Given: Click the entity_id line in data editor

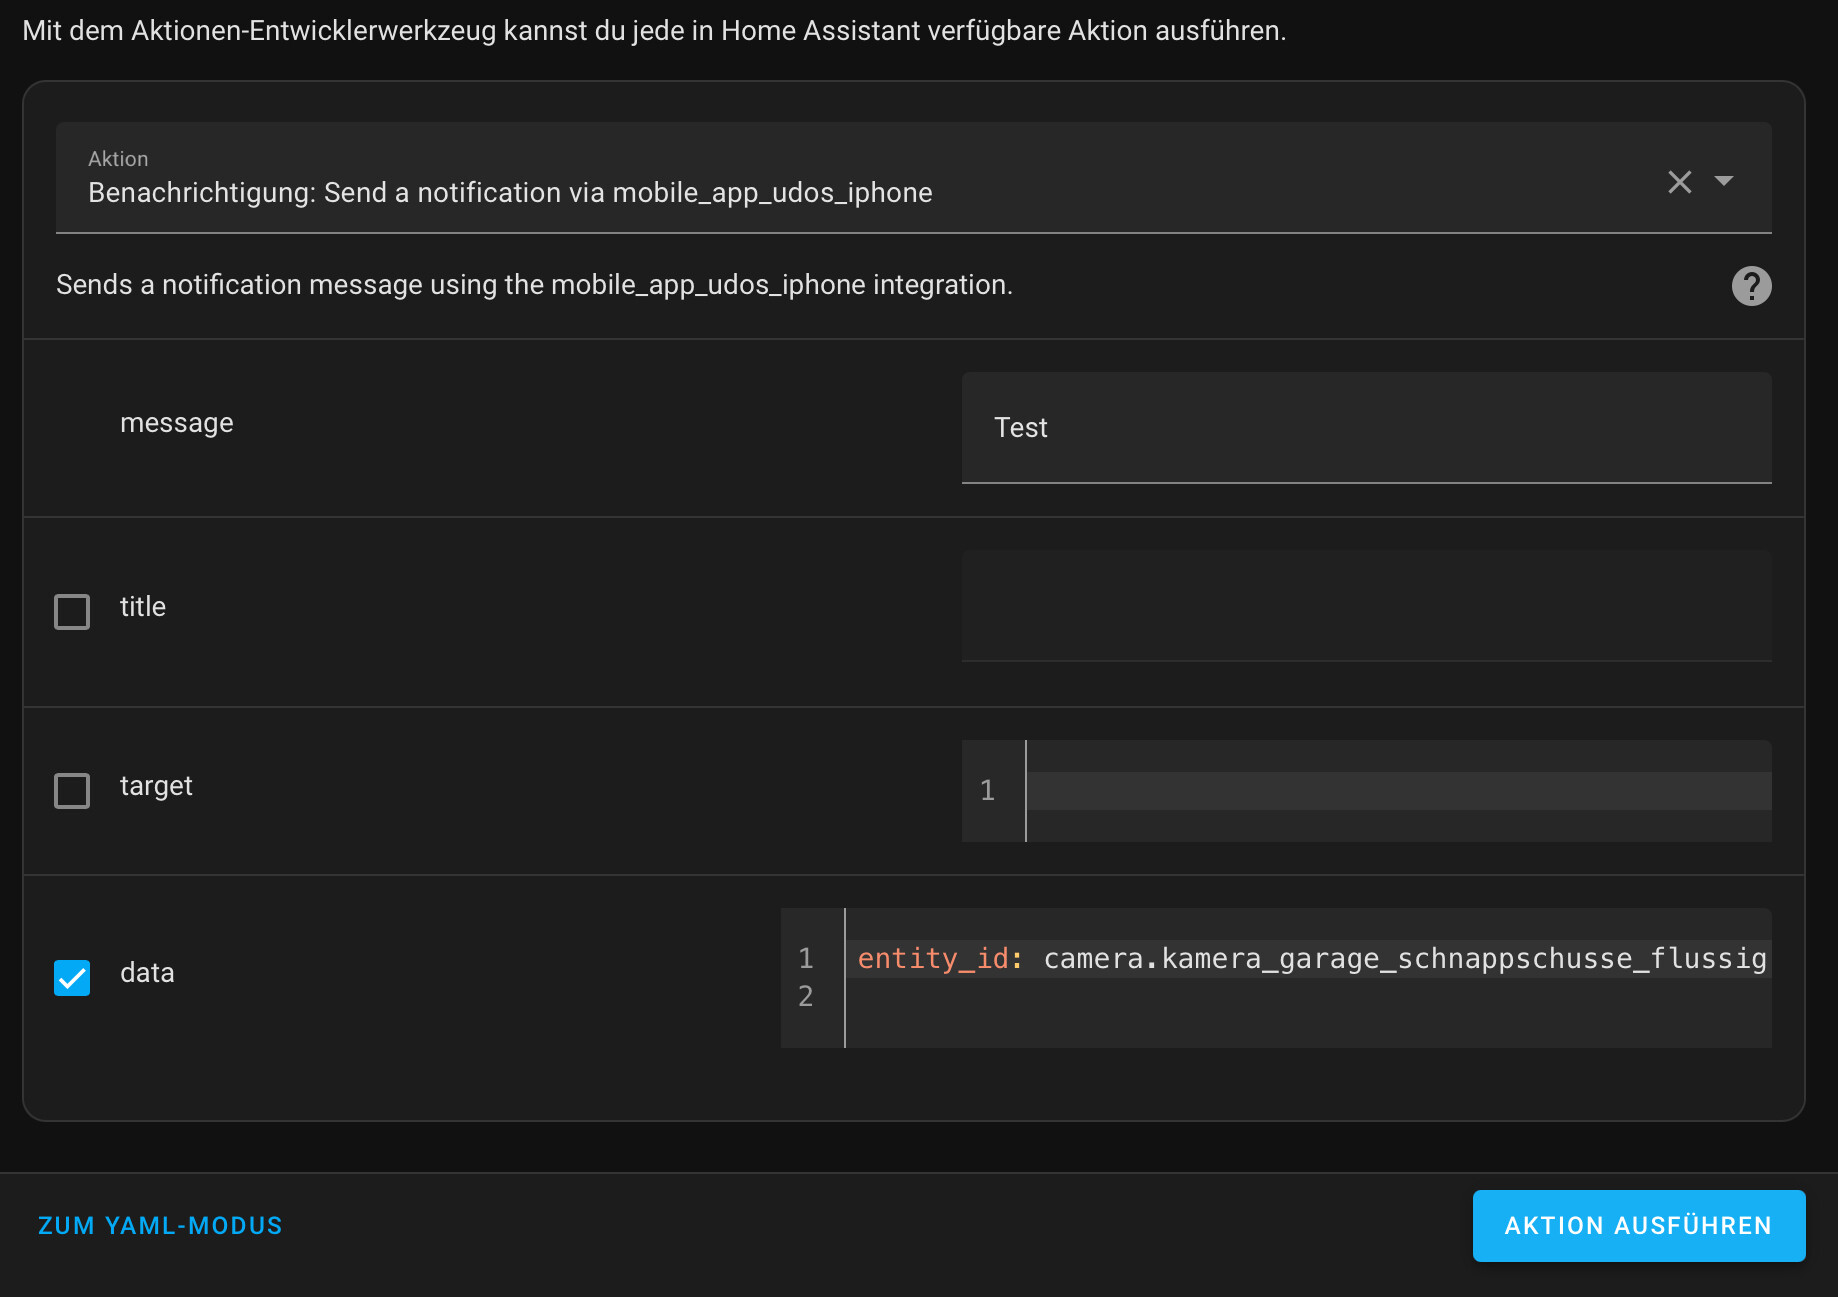Looking at the screenshot, I should 1311,958.
